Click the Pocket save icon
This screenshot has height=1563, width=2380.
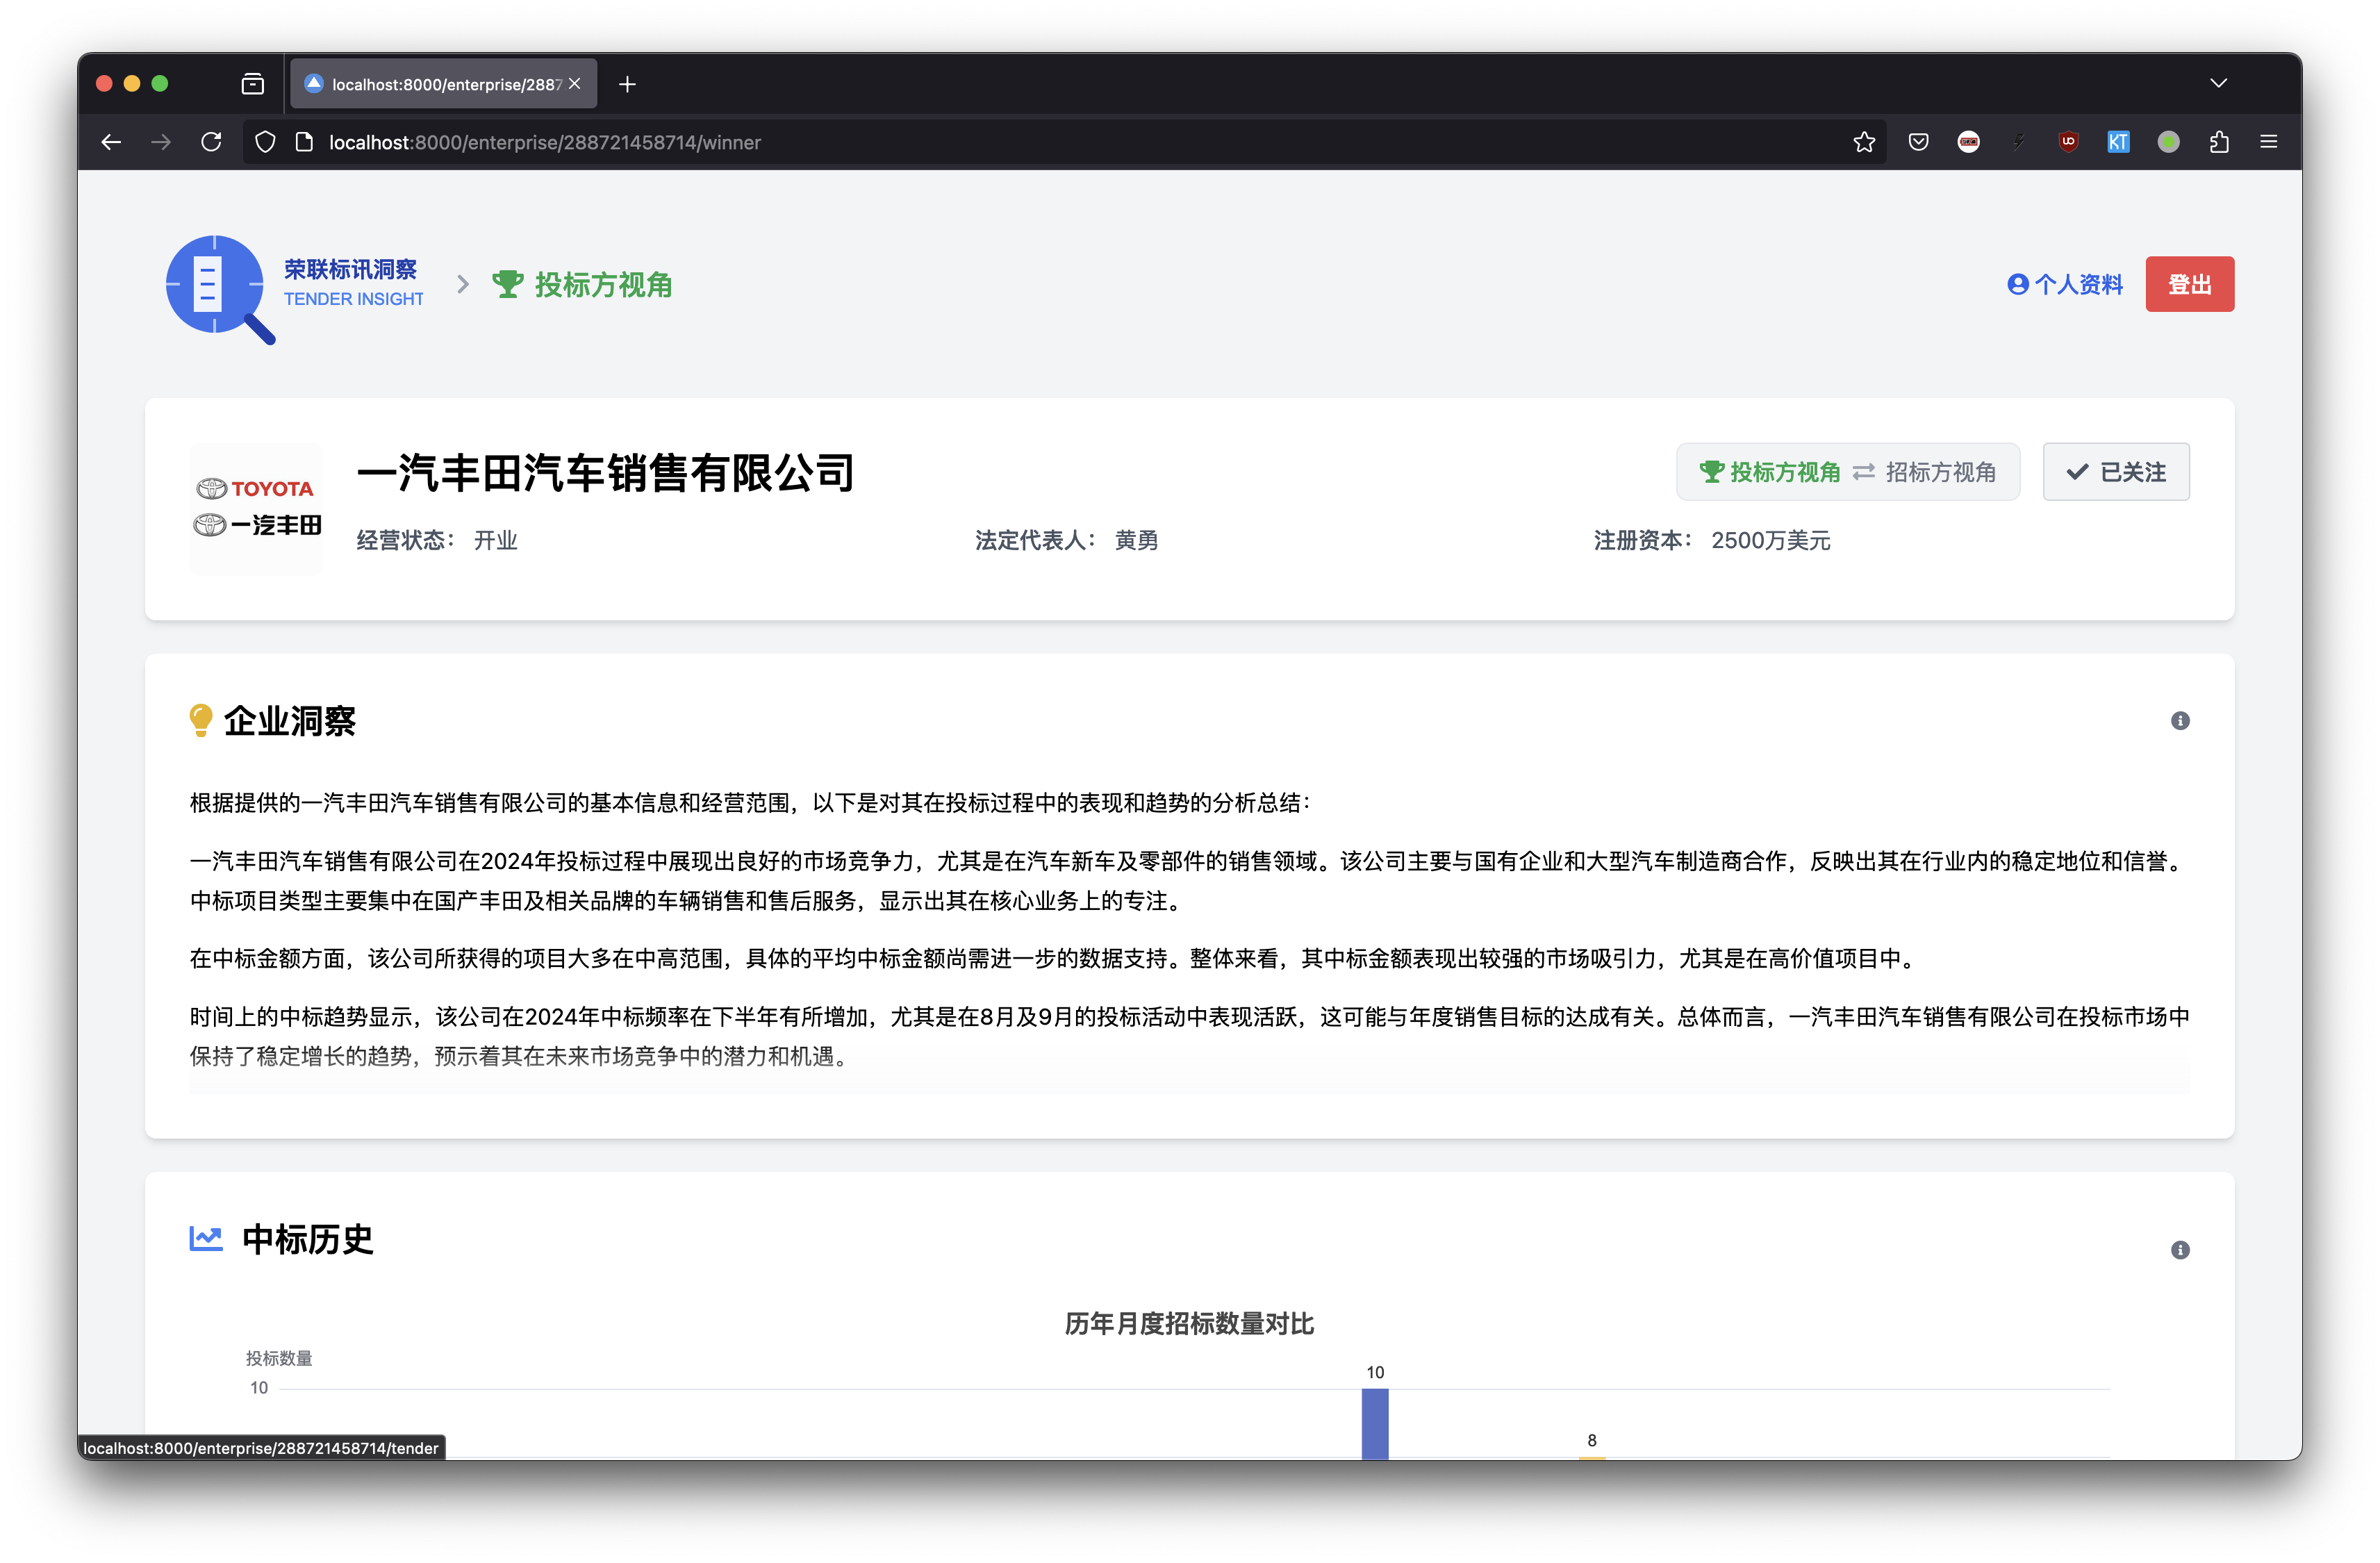pos(1918,142)
